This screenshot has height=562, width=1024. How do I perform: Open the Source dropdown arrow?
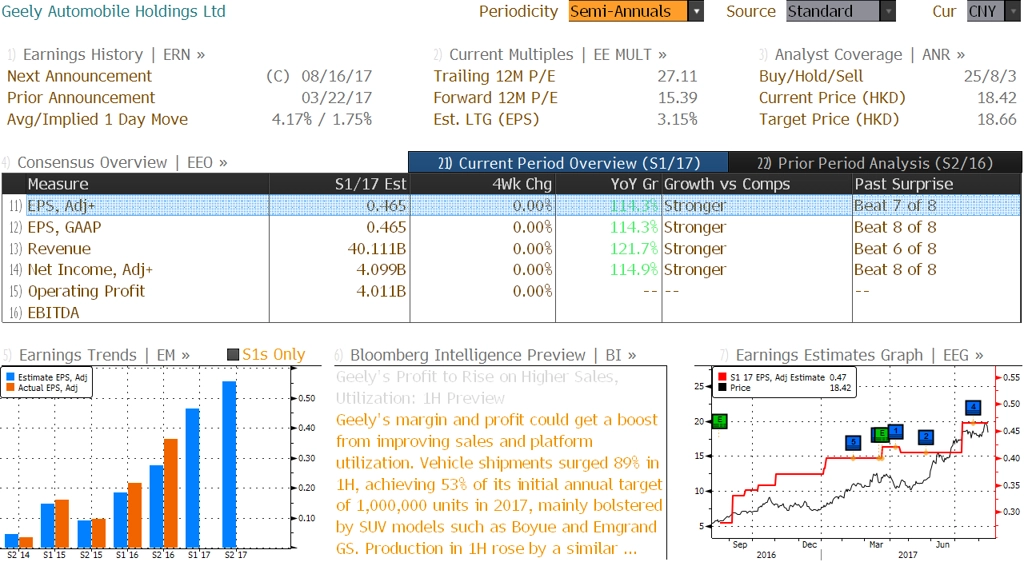(x=888, y=11)
